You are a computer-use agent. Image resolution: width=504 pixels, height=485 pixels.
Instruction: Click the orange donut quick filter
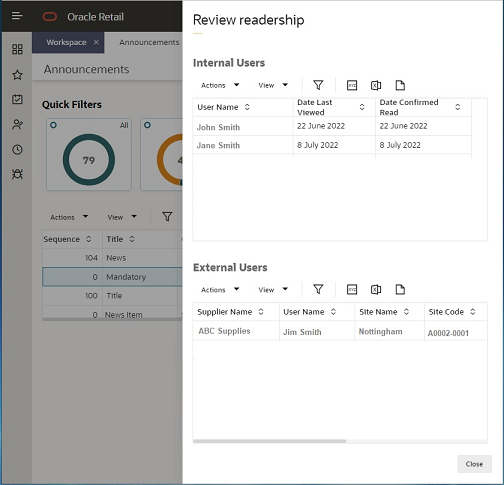point(170,160)
